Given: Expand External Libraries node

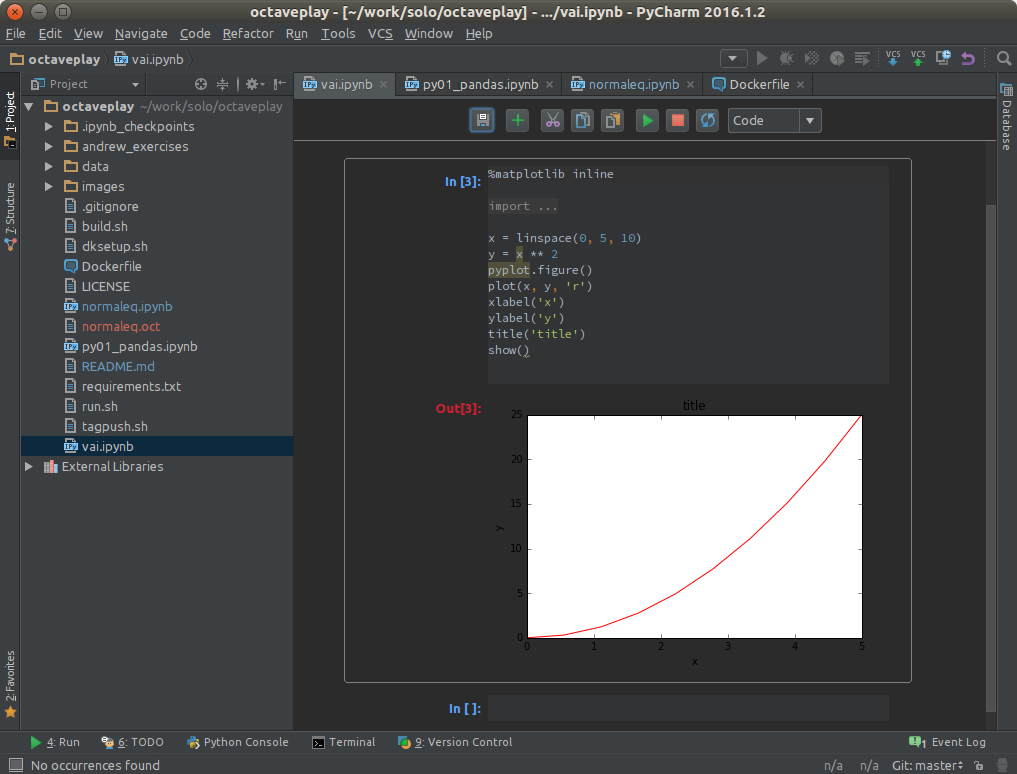Looking at the screenshot, I should coord(29,466).
